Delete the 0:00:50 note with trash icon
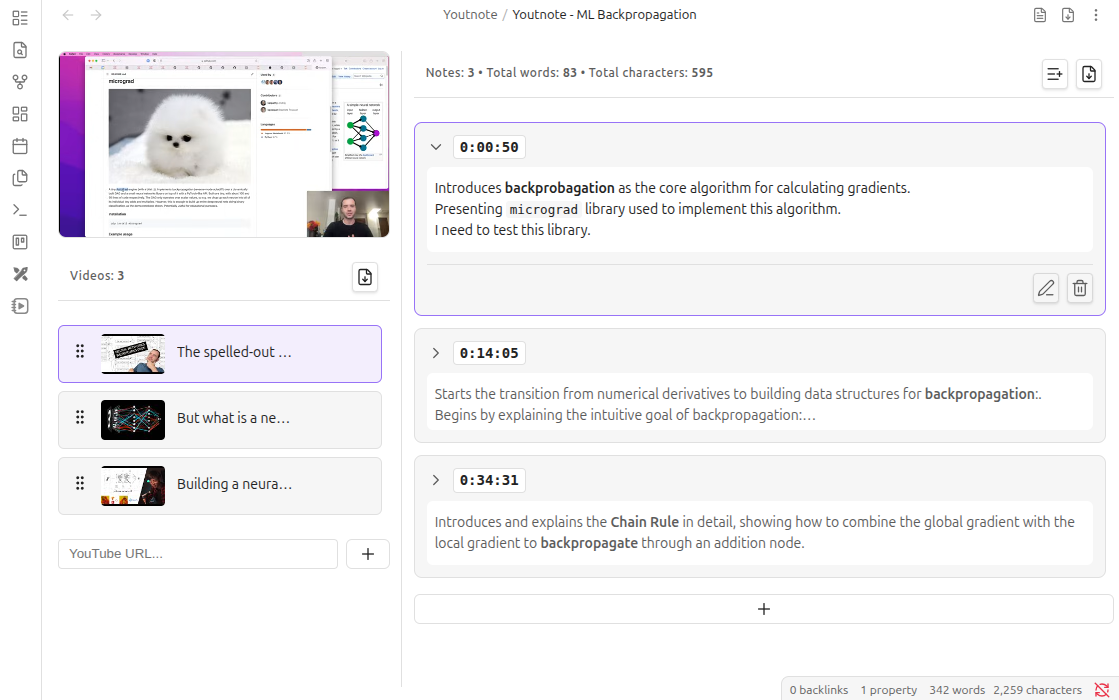This screenshot has width=1119, height=700. [x=1080, y=288]
